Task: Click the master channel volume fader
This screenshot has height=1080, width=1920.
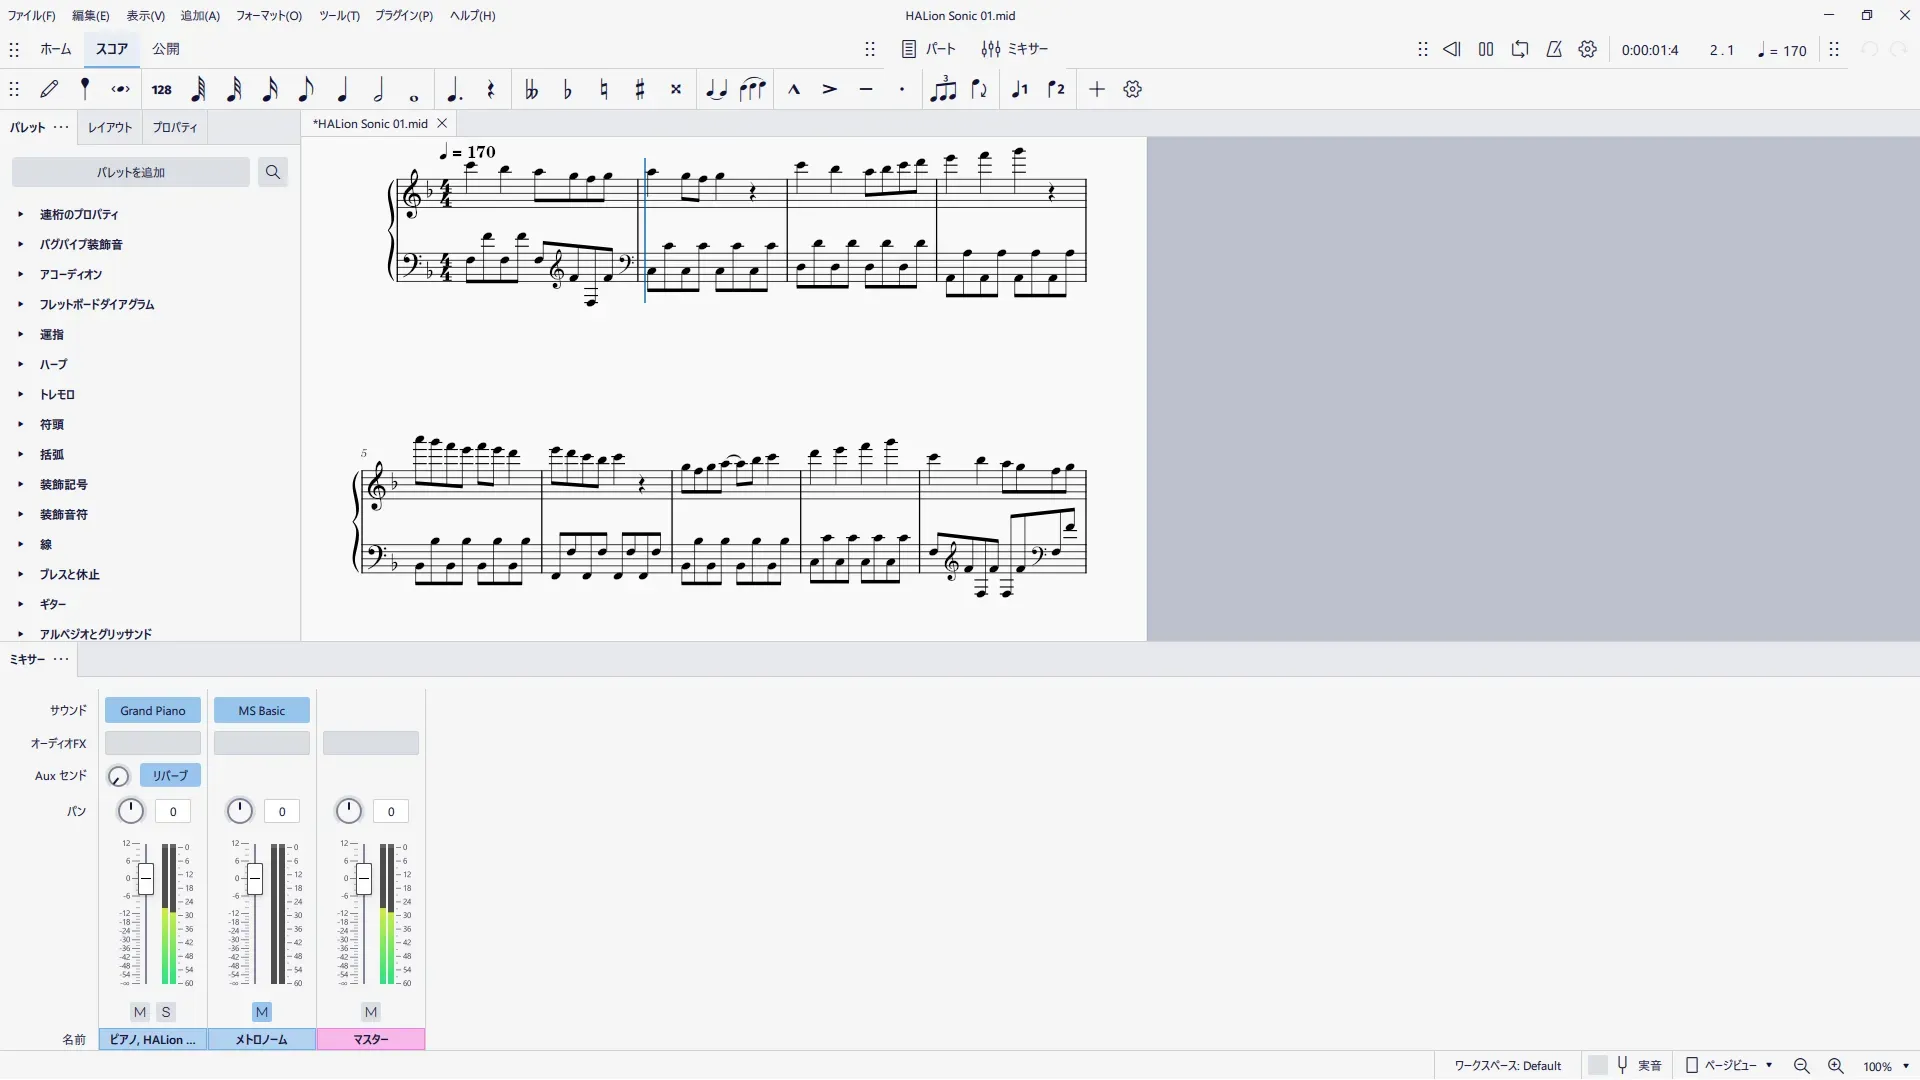Action: pos(364,879)
